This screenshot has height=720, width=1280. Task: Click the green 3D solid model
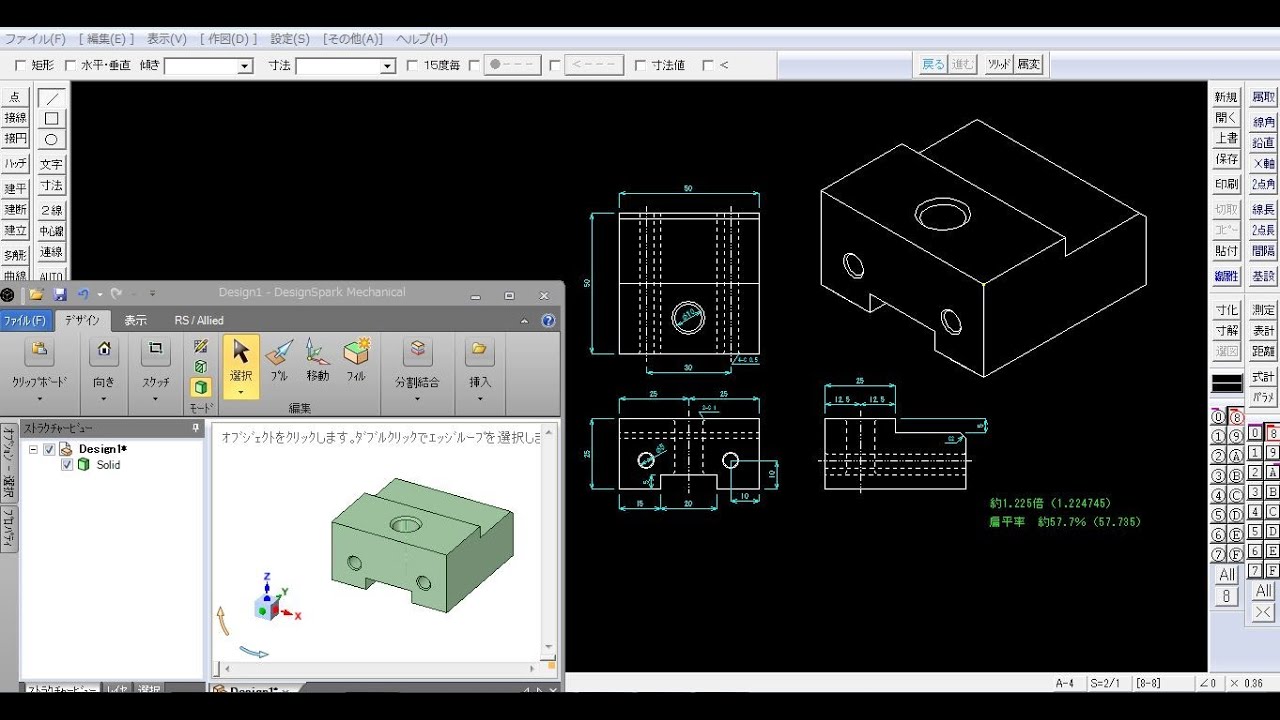coord(420,545)
